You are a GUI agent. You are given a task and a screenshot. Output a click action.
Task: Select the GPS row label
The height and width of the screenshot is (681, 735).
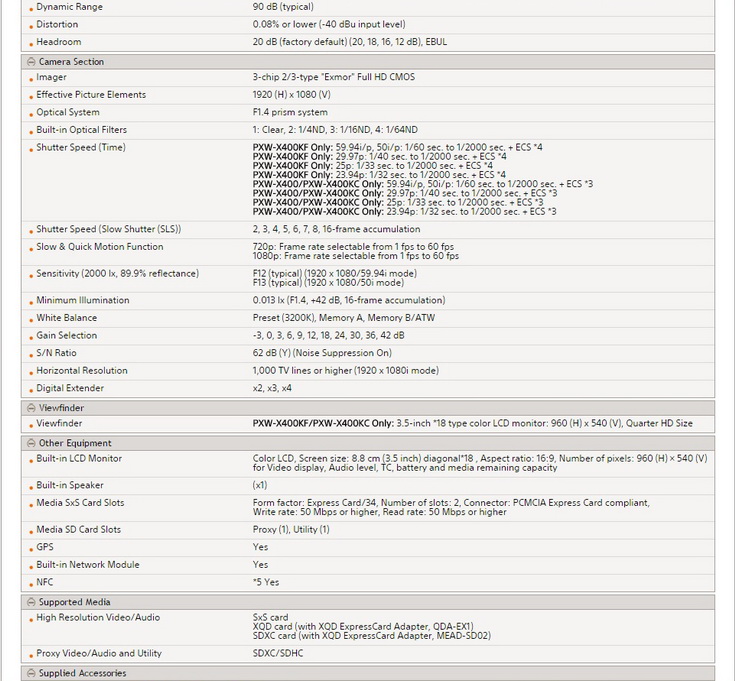point(45,547)
